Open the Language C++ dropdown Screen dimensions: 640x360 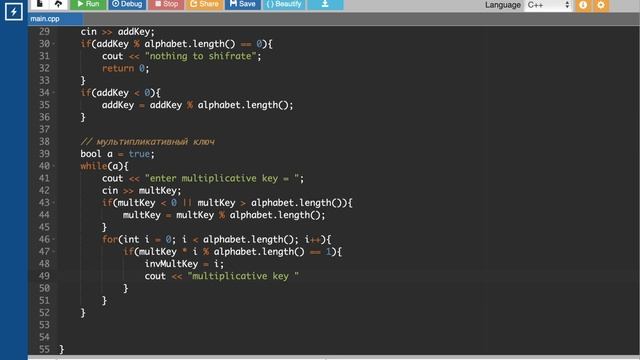click(x=548, y=5)
